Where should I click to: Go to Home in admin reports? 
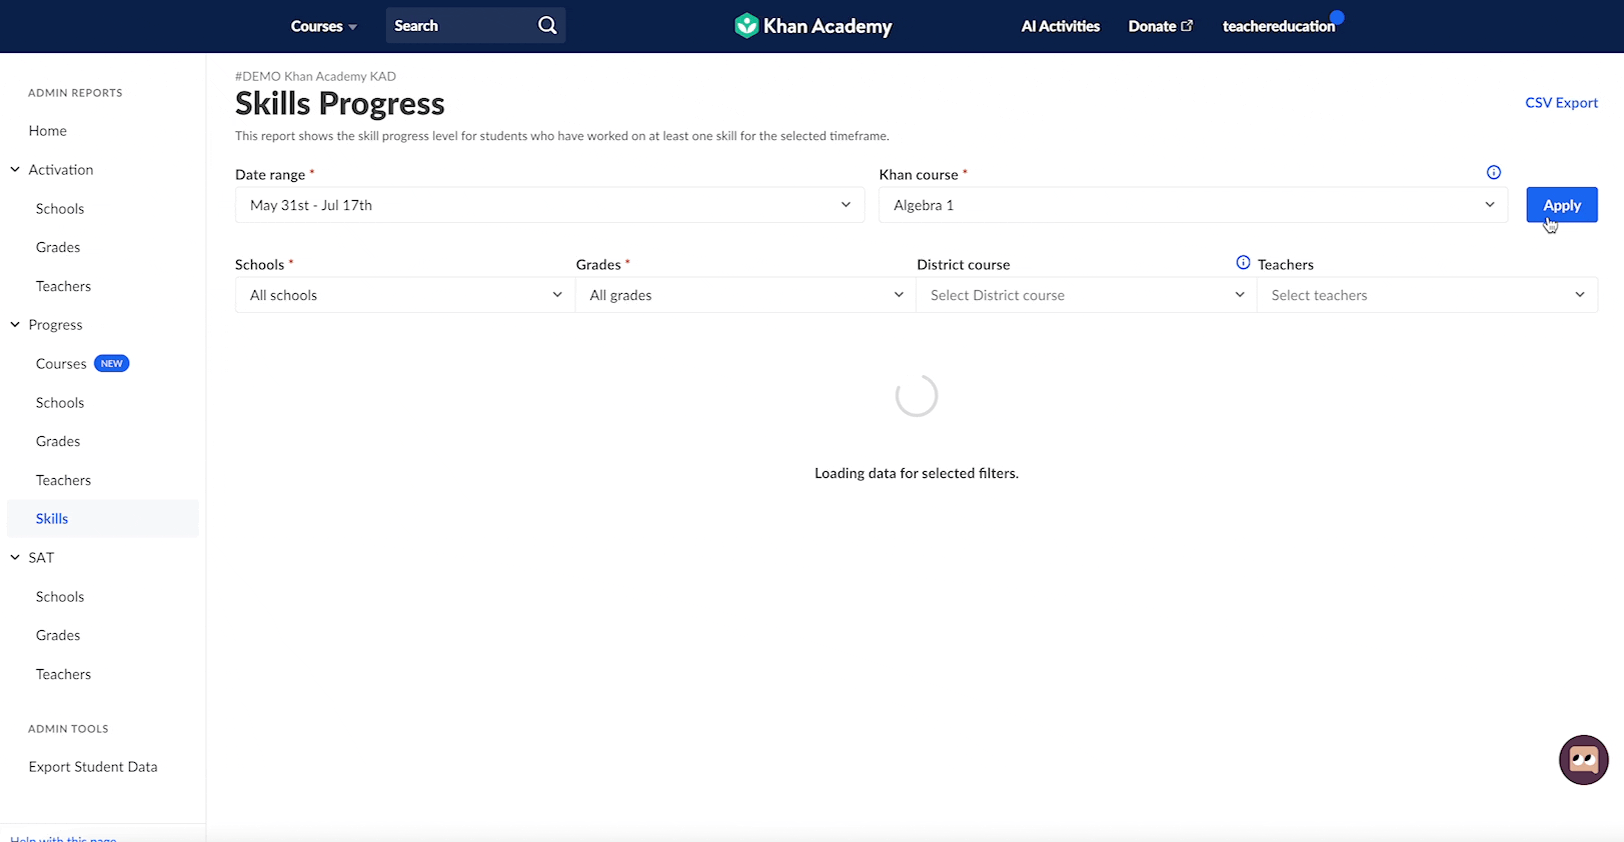point(48,131)
